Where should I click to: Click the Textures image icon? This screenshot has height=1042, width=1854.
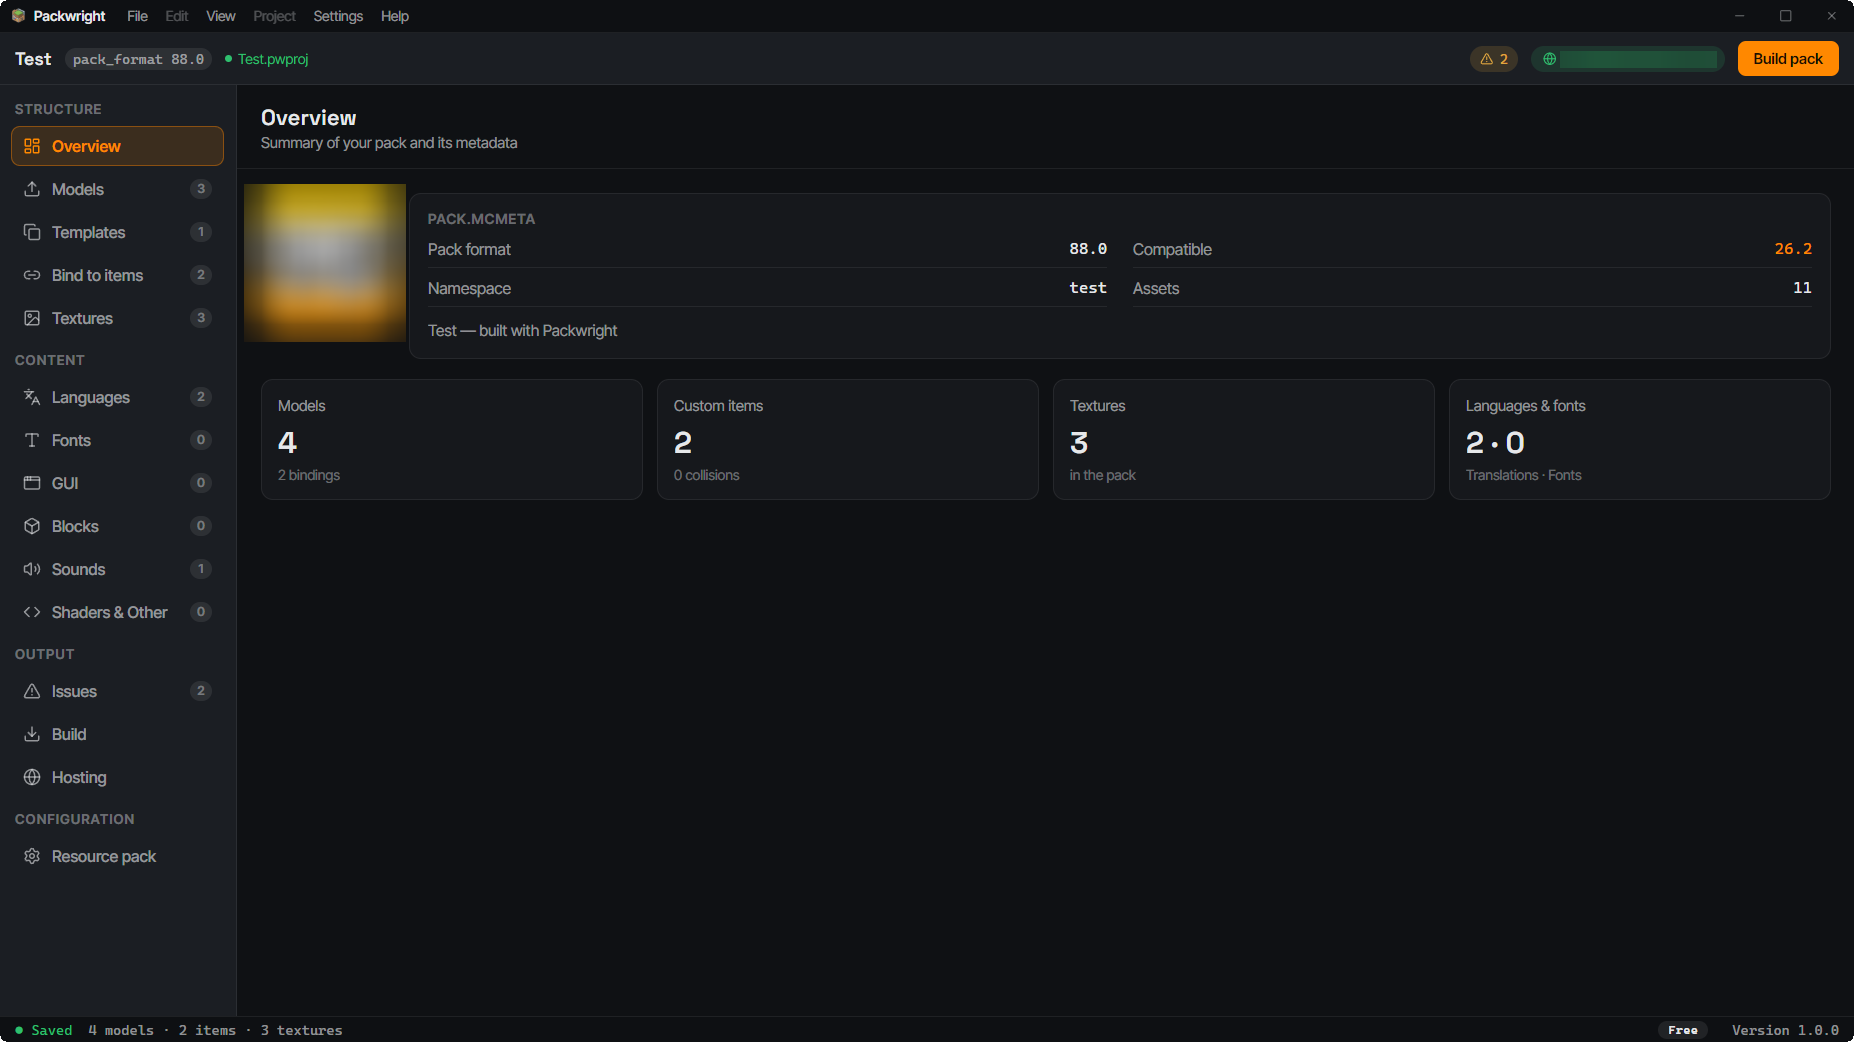(x=32, y=318)
